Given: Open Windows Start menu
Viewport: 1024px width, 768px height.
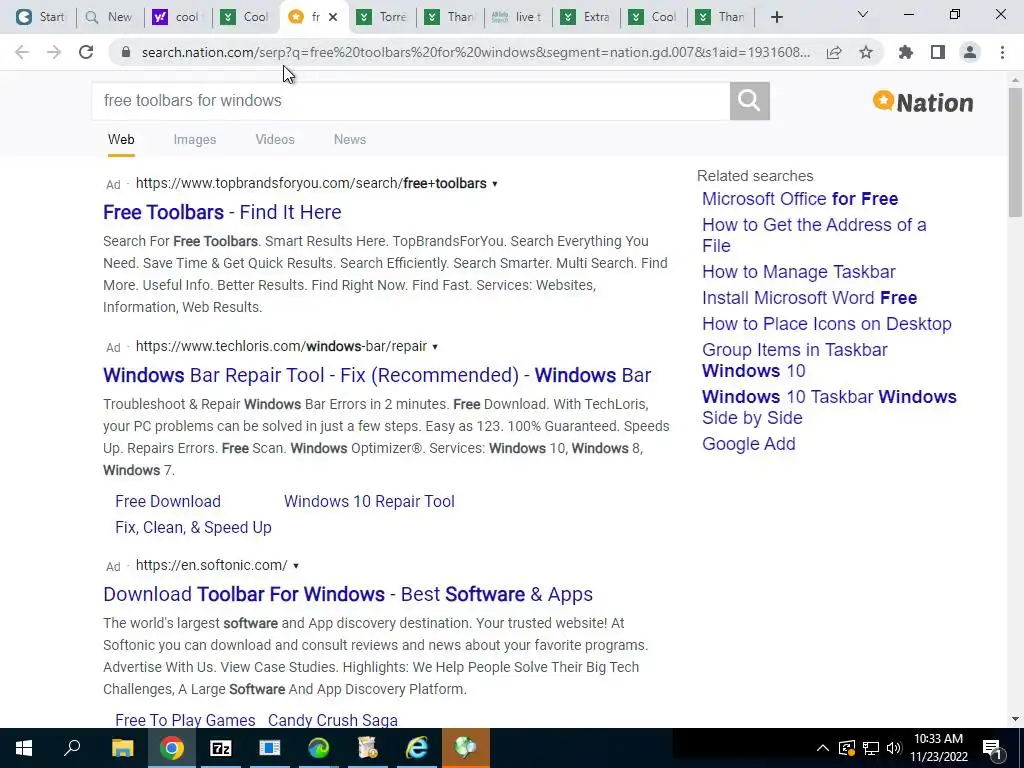Looking at the screenshot, I should pos(24,748).
